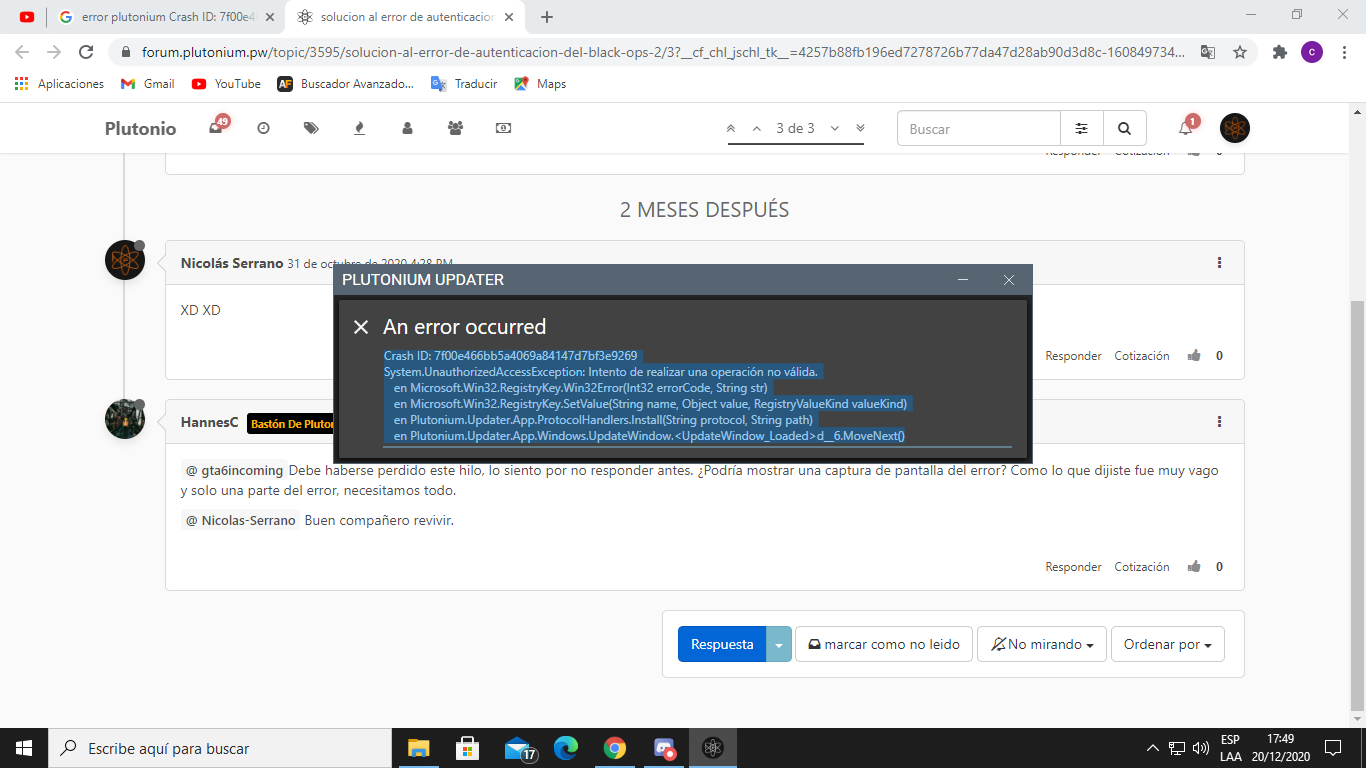Open YouTube bookmark
This screenshot has height=768, width=1366.
226,84
